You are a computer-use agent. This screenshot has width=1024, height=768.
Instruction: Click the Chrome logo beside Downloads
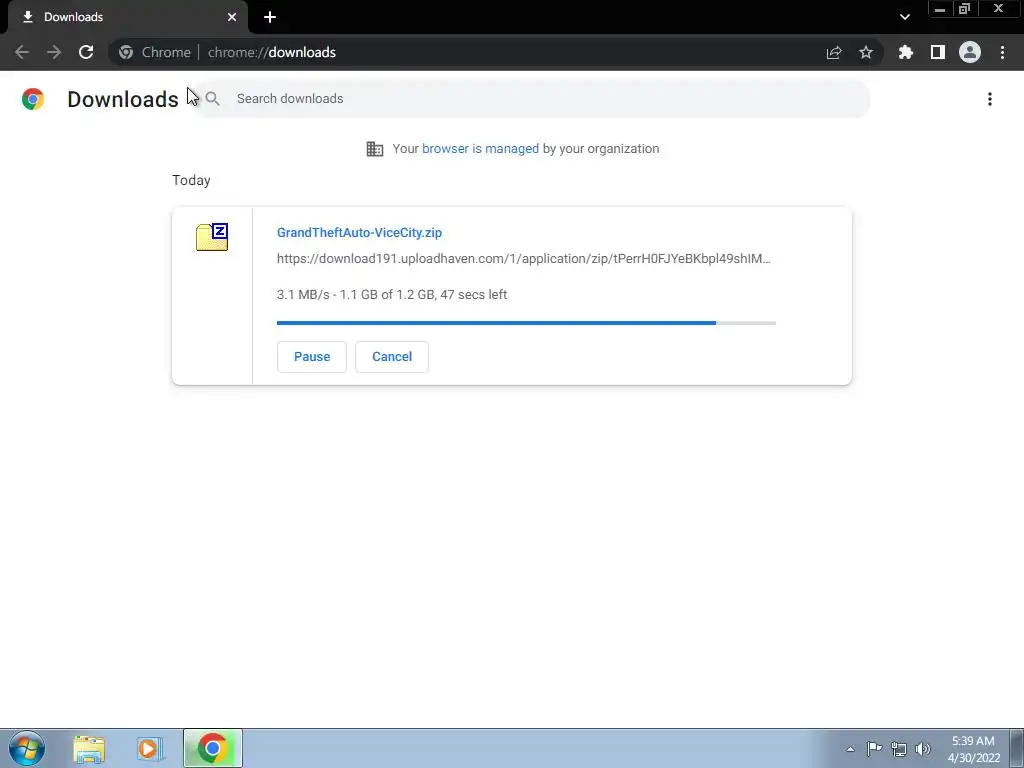(x=33, y=99)
